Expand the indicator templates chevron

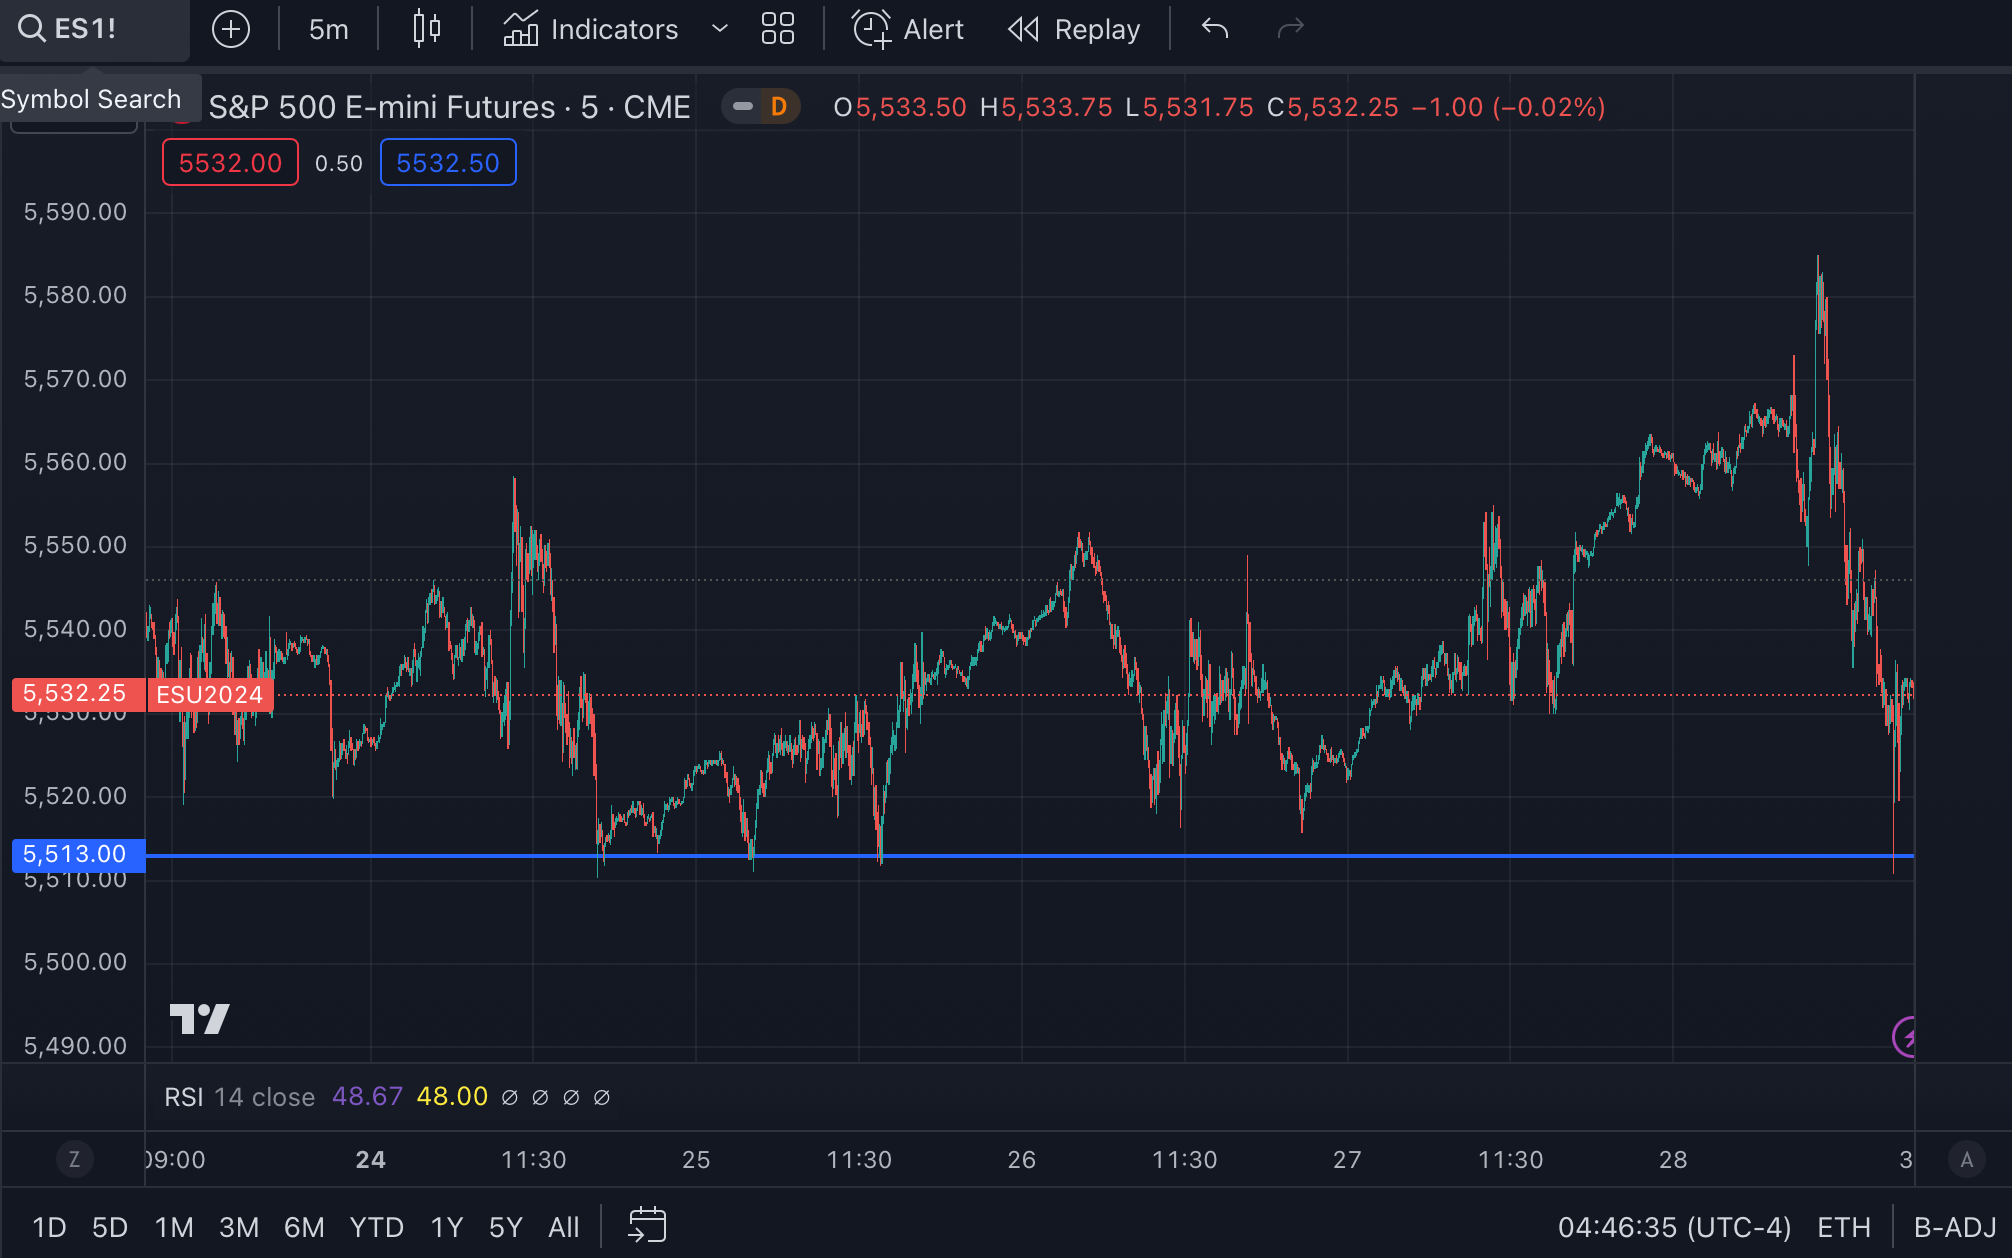(x=719, y=29)
